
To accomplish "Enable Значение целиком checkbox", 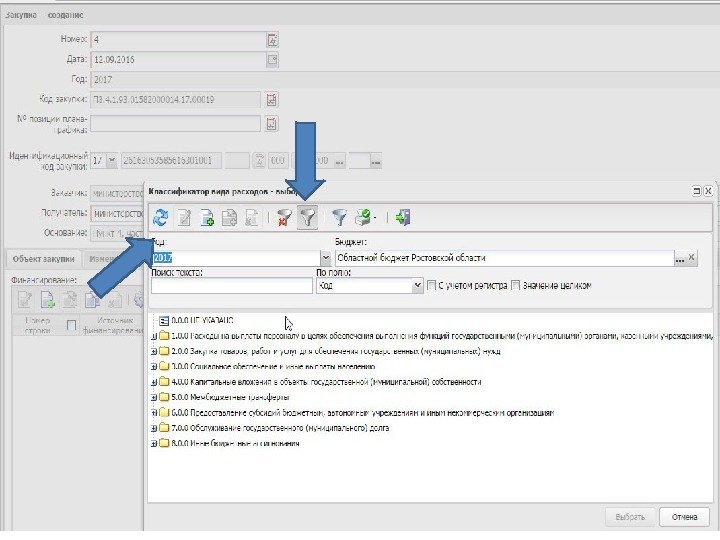I will pyautogui.click(x=515, y=286).
